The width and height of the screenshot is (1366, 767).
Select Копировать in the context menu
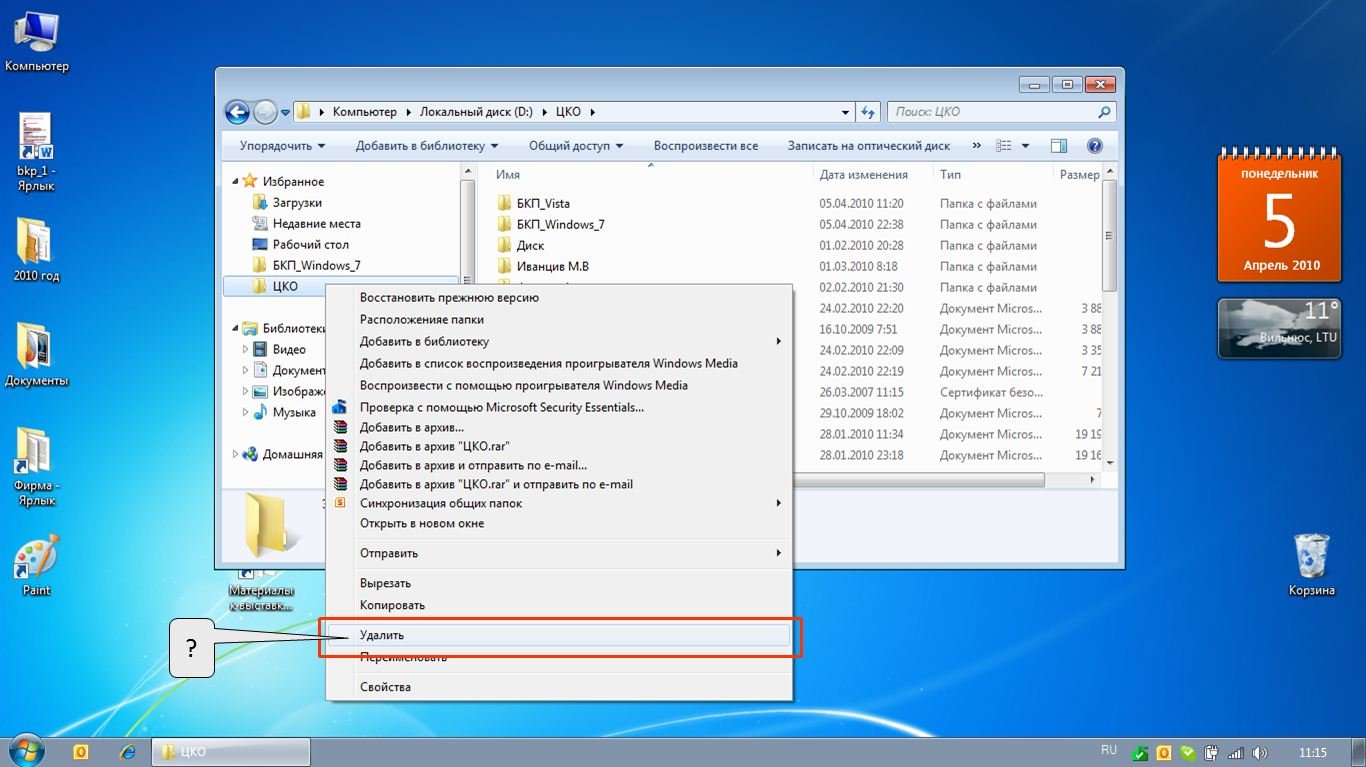392,605
